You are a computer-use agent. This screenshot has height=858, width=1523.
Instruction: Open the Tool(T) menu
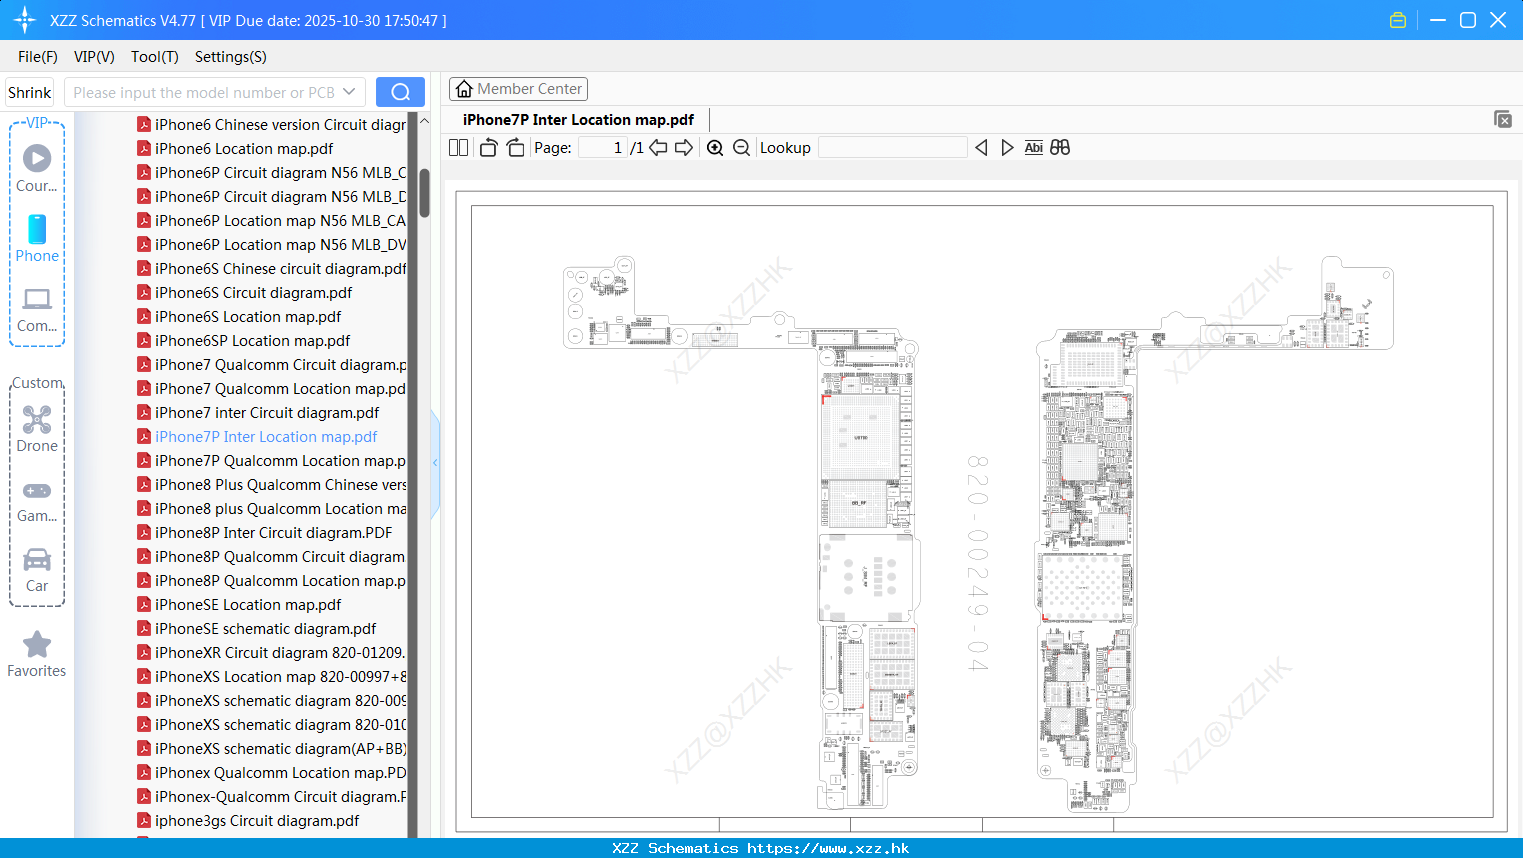pyautogui.click(x=155, y=57)
